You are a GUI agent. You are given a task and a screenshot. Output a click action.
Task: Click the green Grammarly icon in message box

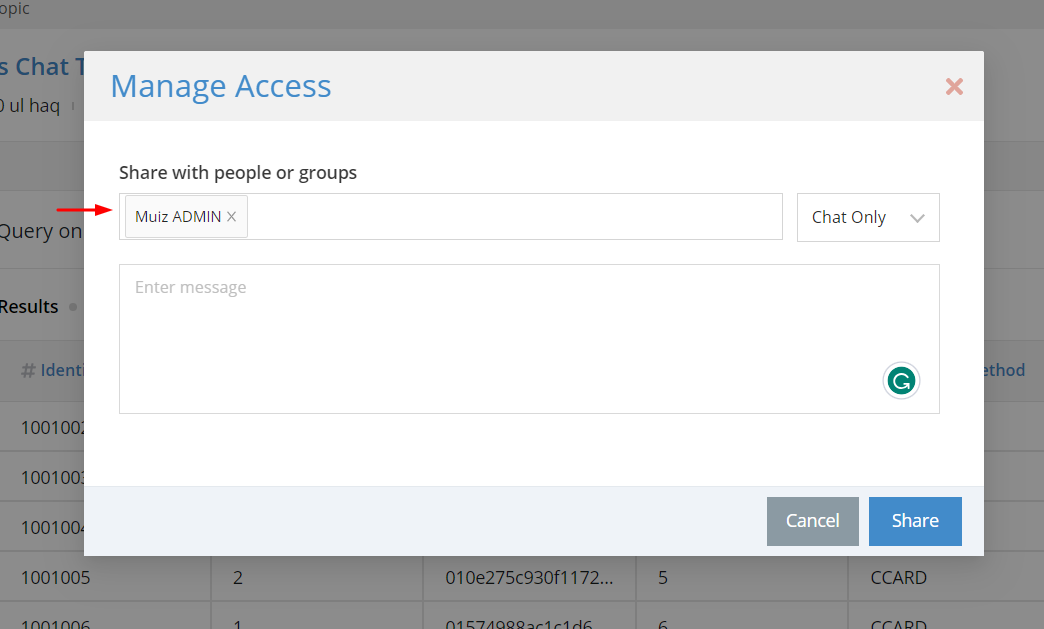click(x=901, y=381)
